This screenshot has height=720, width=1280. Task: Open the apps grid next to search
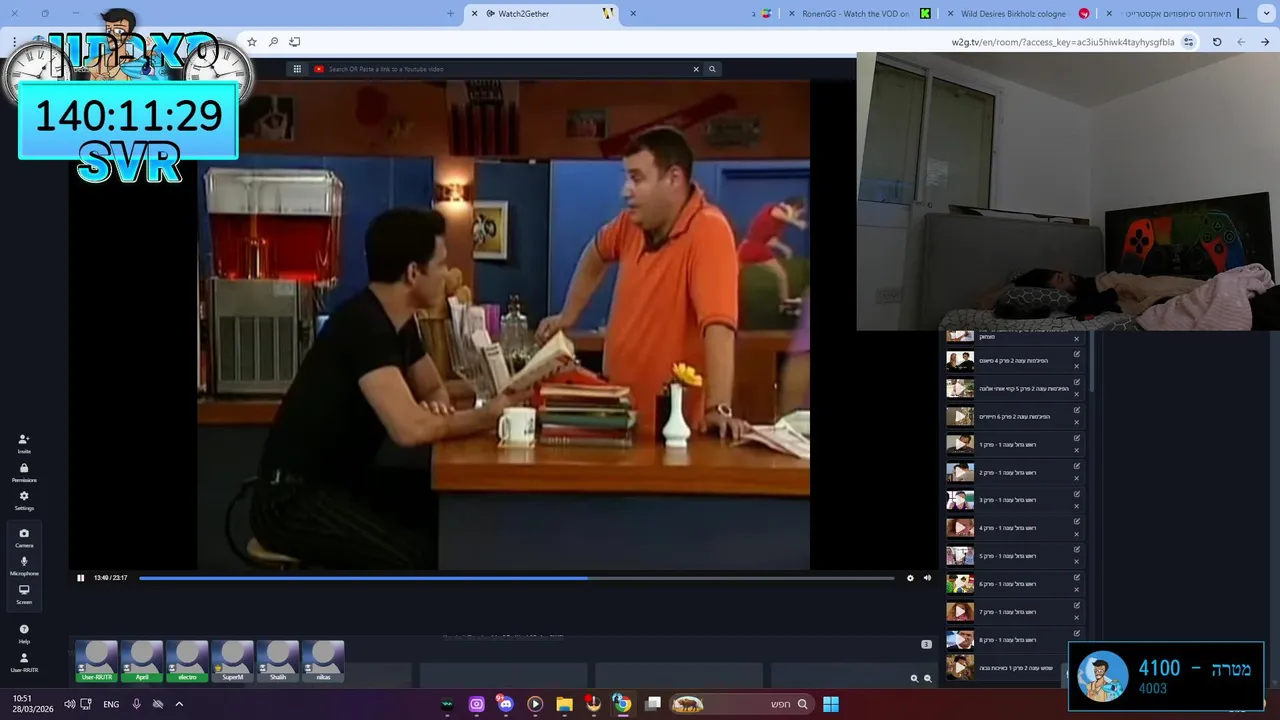click(297, 69)
